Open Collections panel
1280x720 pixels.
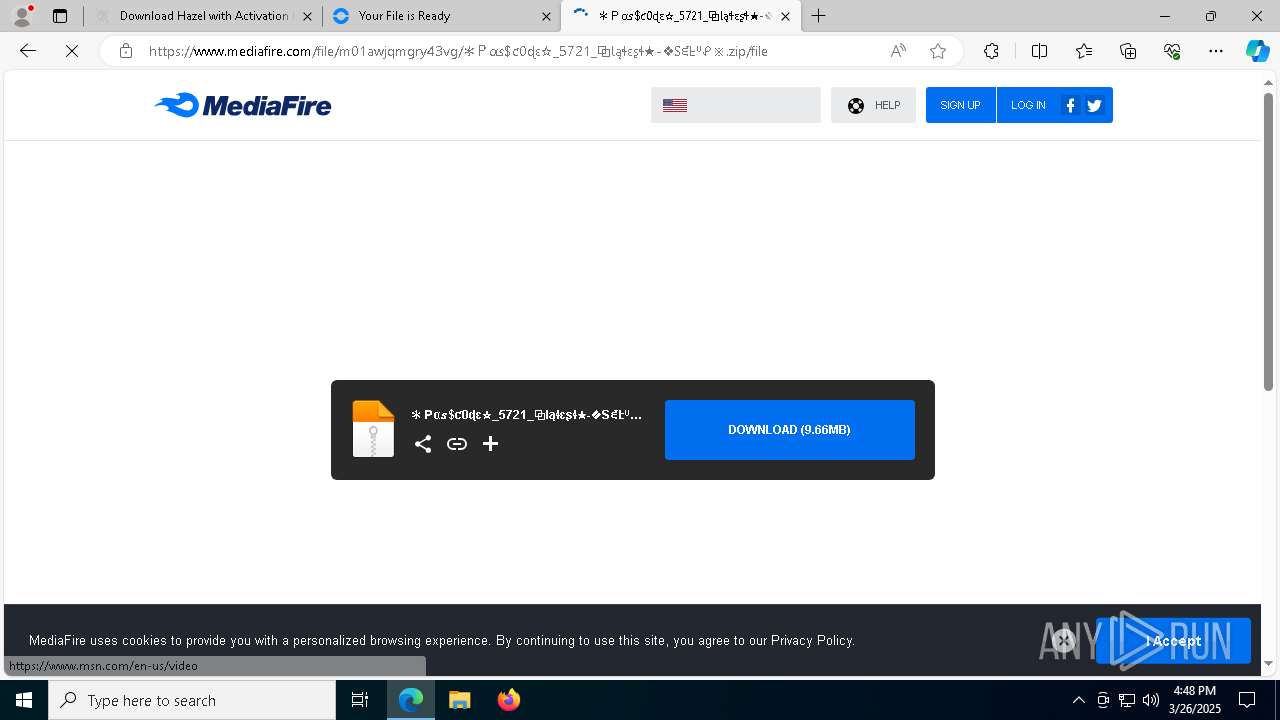pyautogui.click(x=1128, y=51)
